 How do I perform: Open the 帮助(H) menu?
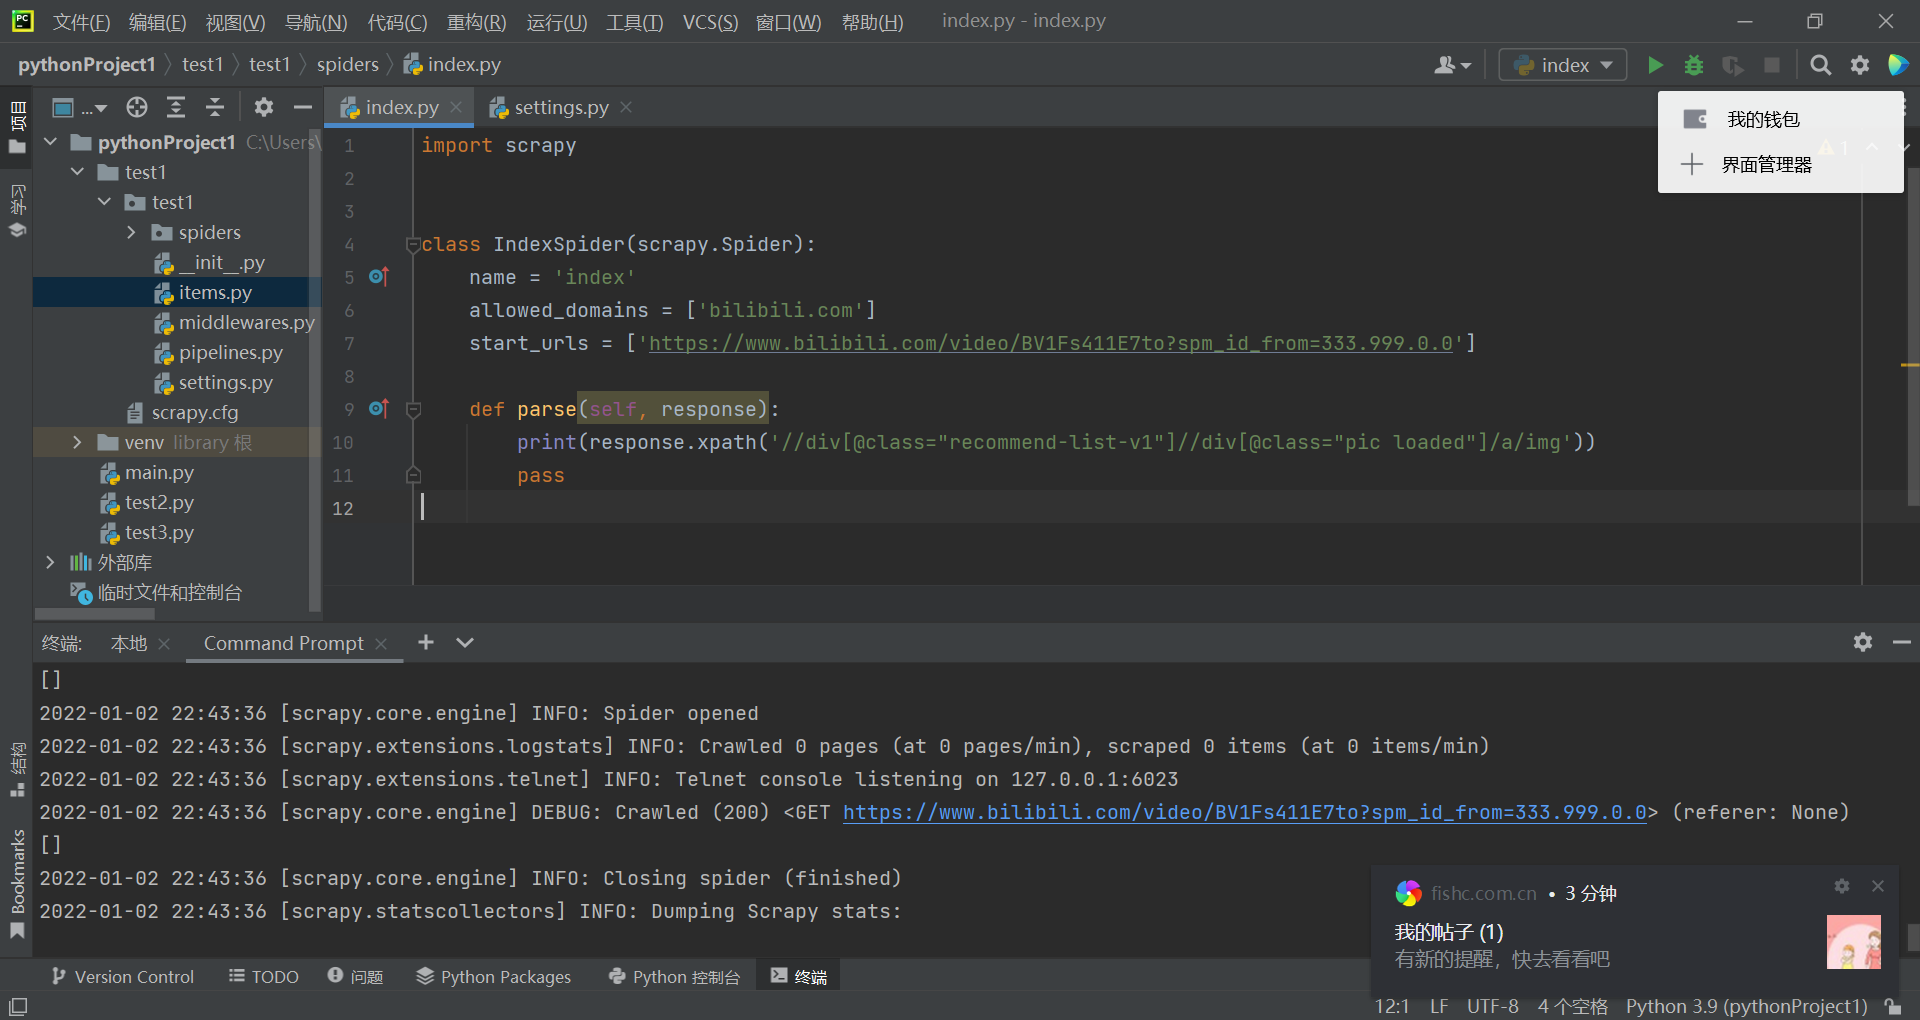[x=872, y=22]
